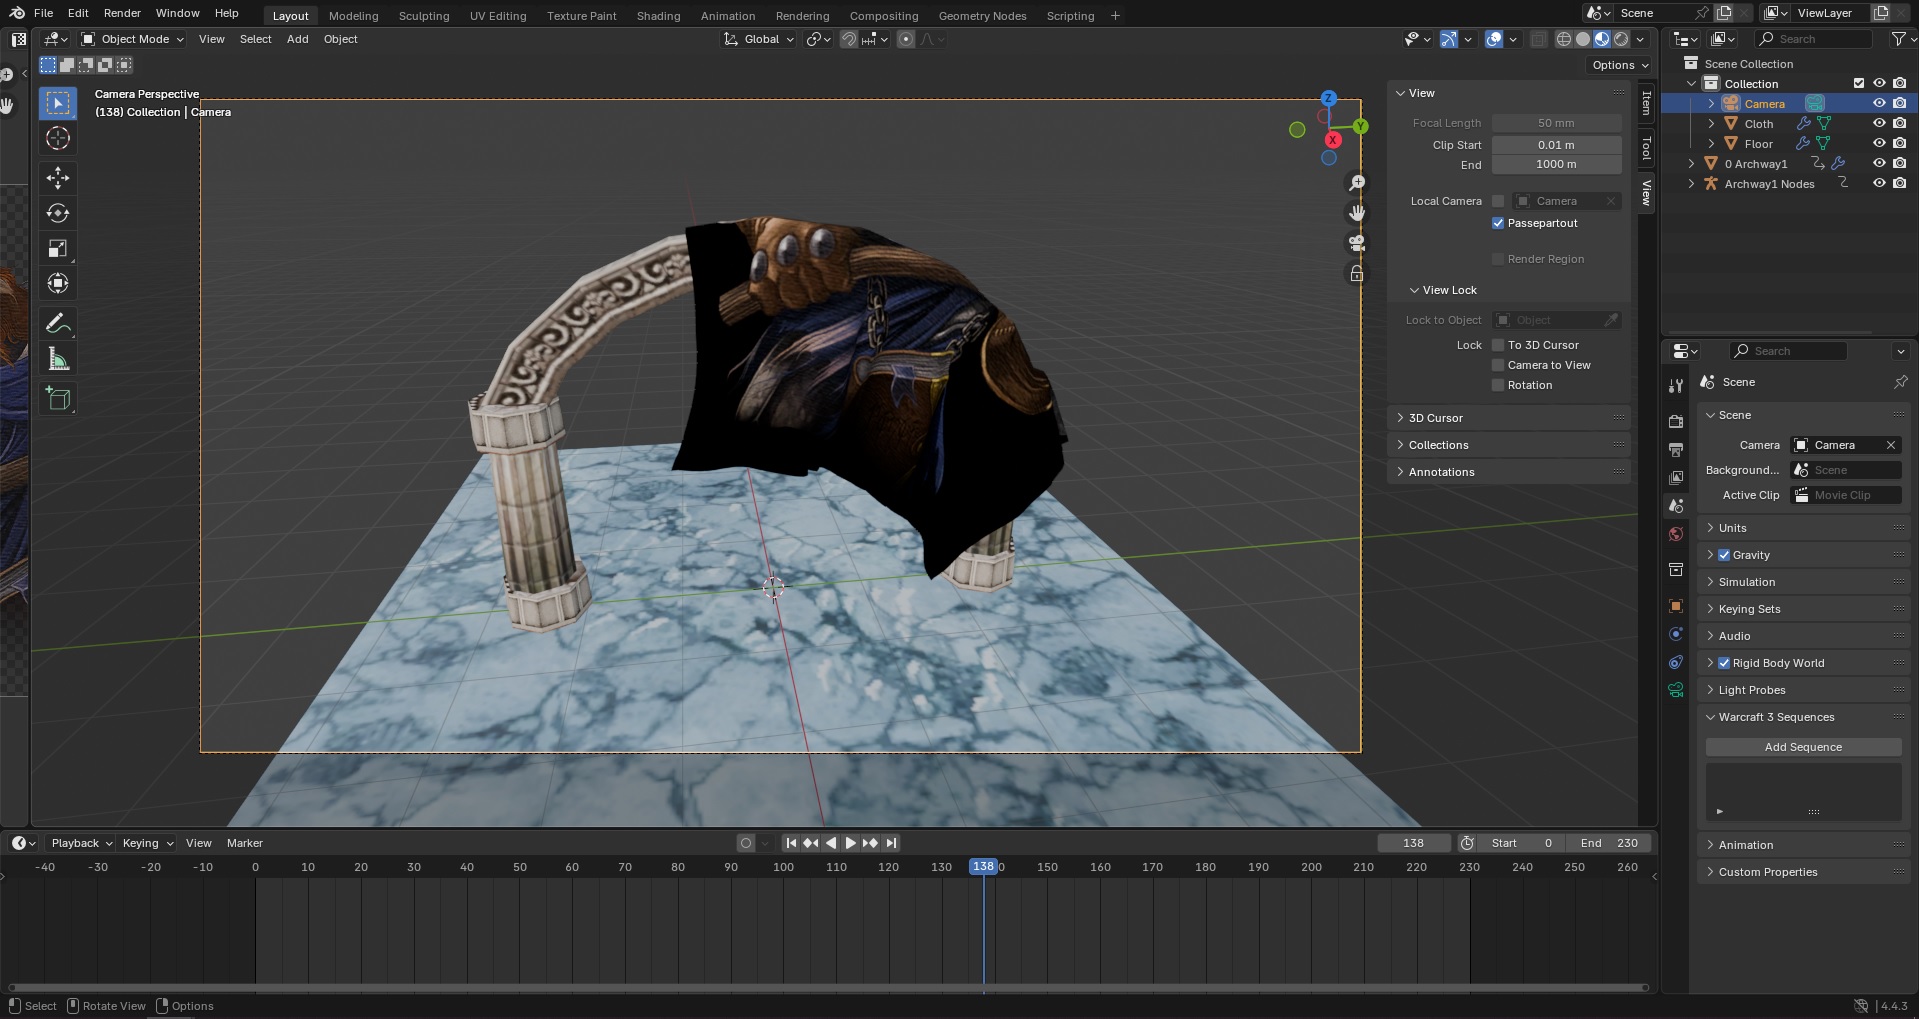Open the Object Mode dropdown
Image resolution: width=1919 pixels, height=1019 pixels.
click(133, 39)
